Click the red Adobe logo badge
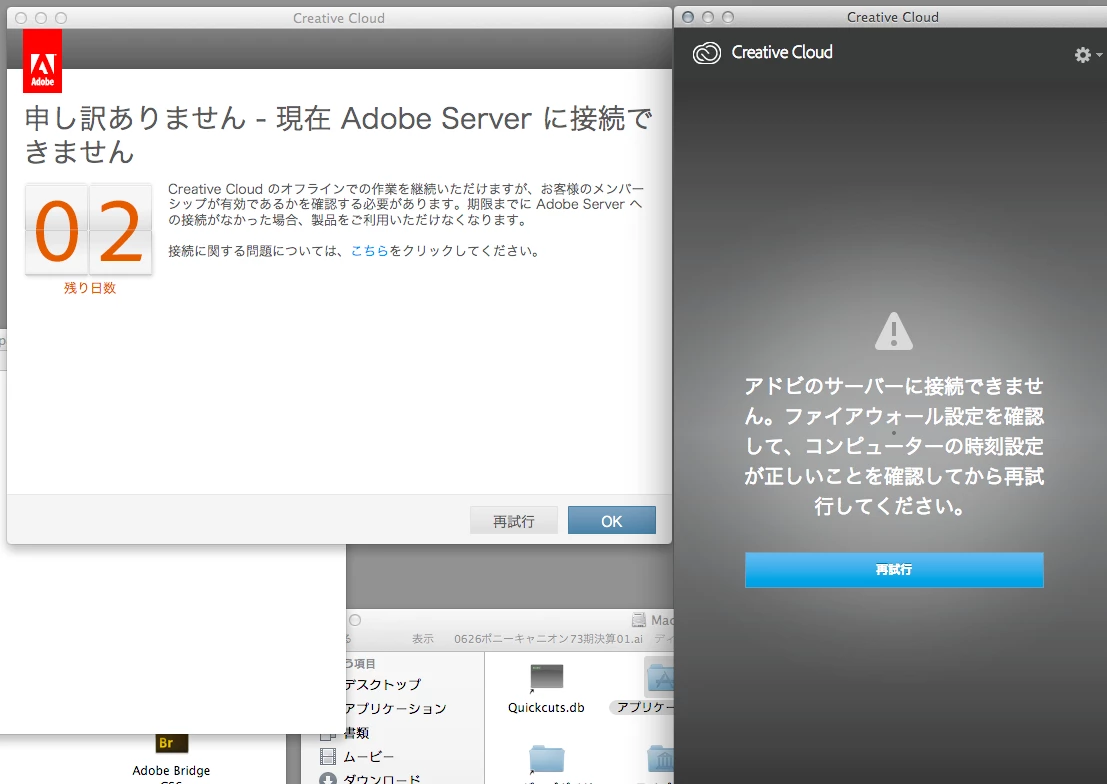The width and height of the screenshot is (1107, 784). tap(42, 62)
